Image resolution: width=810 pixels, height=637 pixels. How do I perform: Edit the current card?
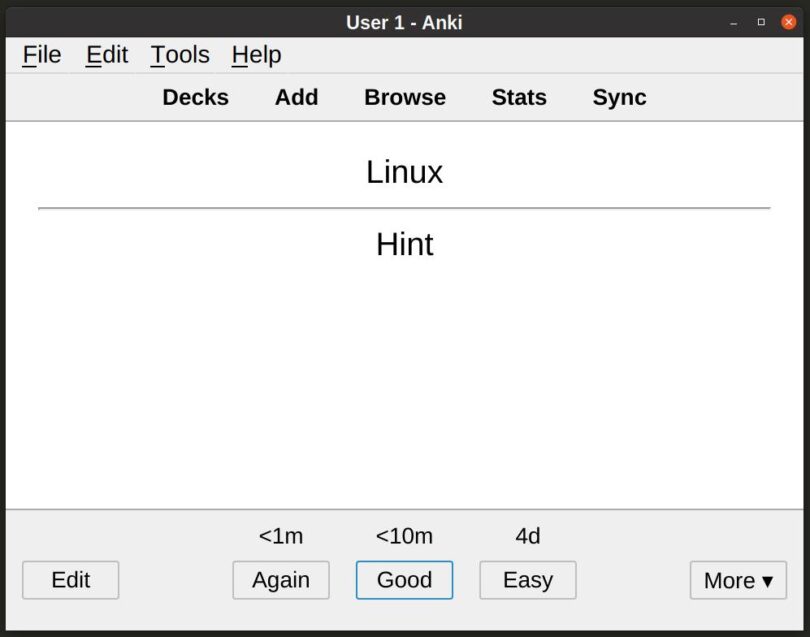pos(70,580)
